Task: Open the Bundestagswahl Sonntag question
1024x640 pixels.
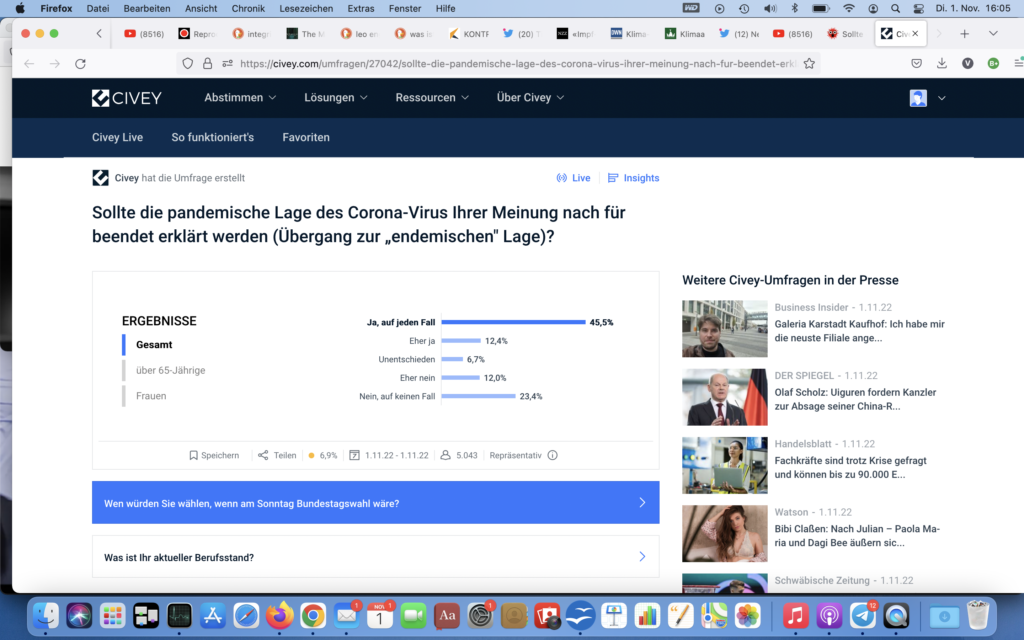Action: click(375, 503)
